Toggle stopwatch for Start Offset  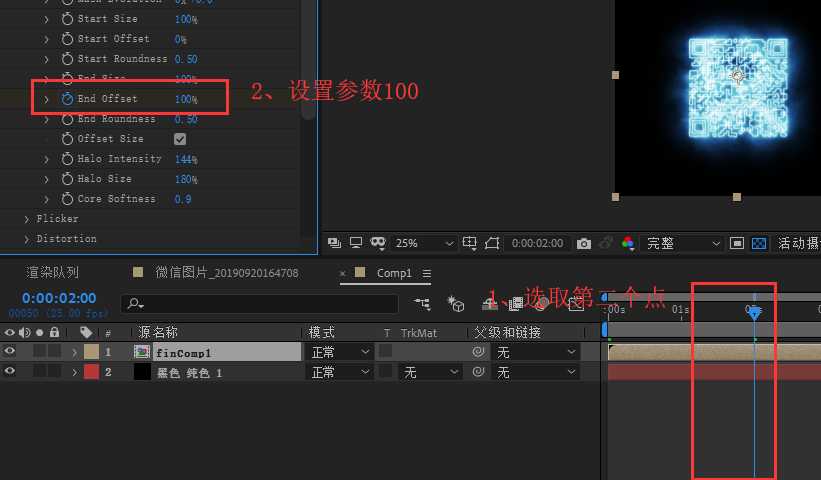point(67,39)
